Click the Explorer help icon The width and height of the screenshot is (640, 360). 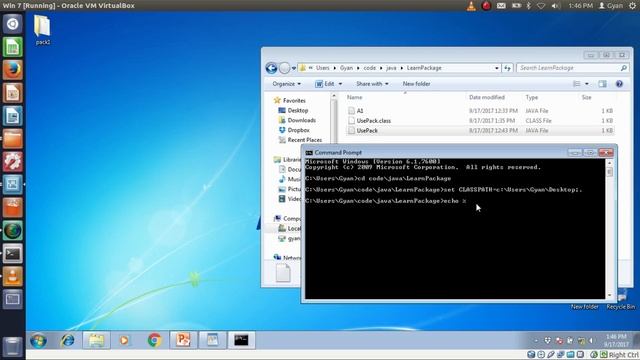coord(619,84)
